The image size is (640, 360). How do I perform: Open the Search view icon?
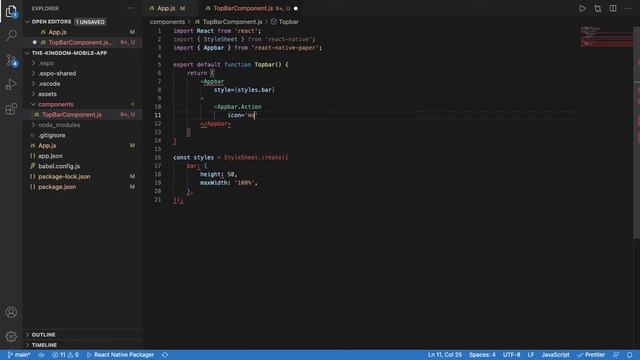(x=11, y=36)
